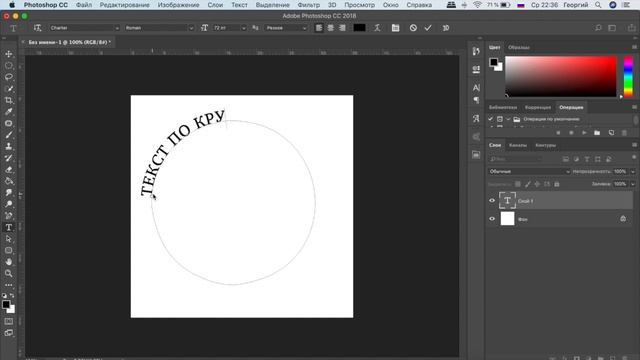Image resolution: width=640 pixels, height=360 pixels.
Task: Switch to the Контуры tab
Action: (x=545, y=145)
